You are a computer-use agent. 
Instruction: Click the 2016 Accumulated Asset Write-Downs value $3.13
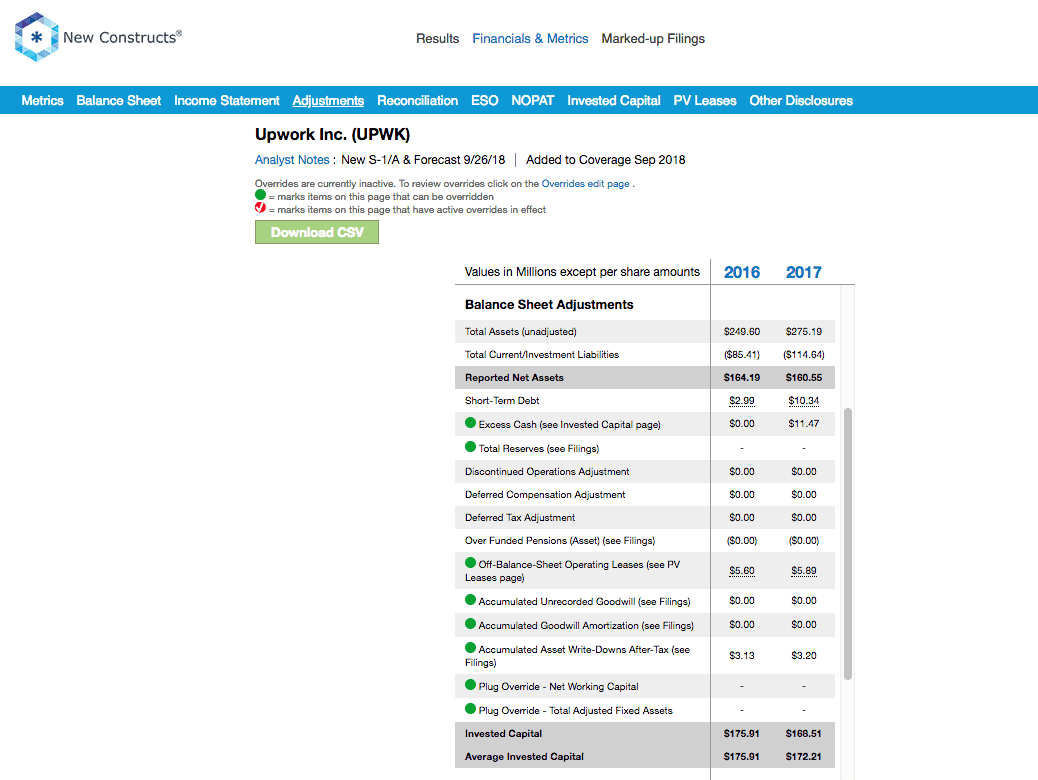(742, 656)
